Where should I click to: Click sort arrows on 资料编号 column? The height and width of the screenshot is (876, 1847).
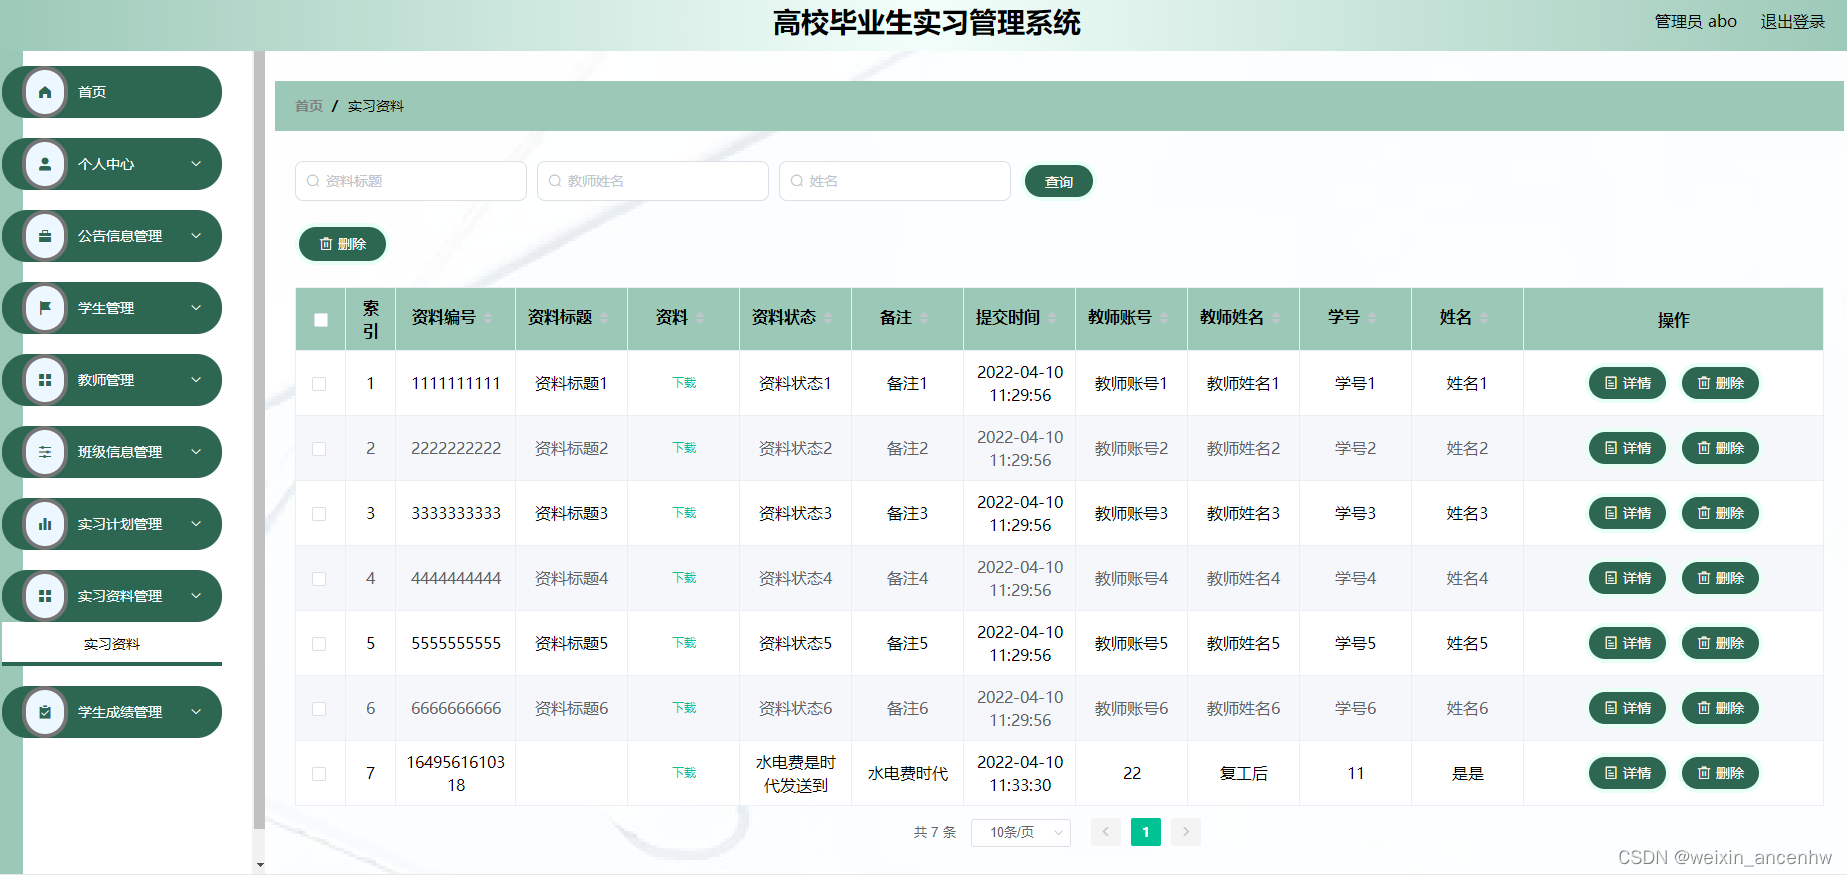[x=488, y=318]
